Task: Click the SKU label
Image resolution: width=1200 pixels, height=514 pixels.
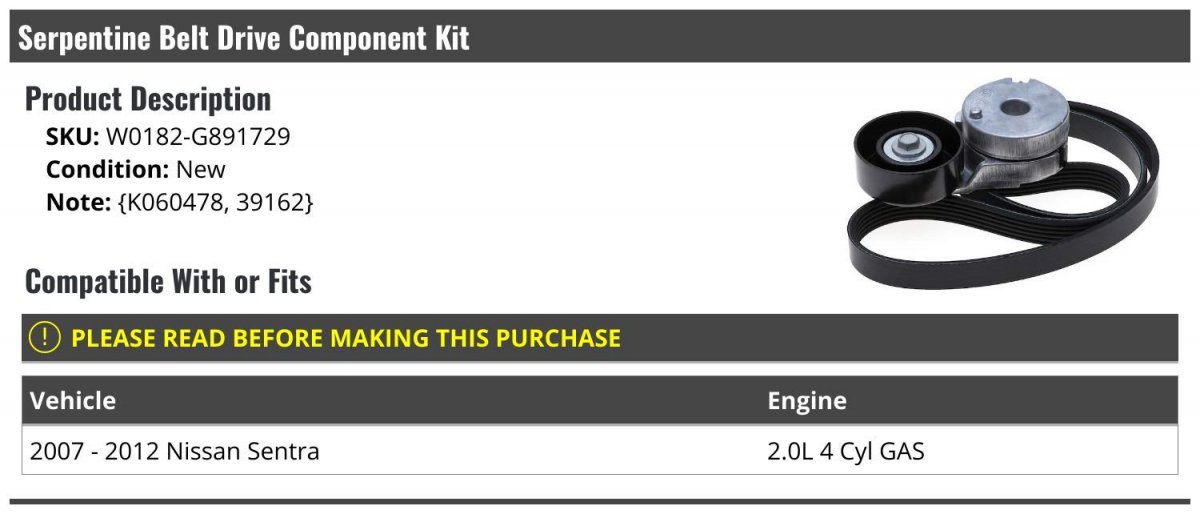Action: click(73, 137)
